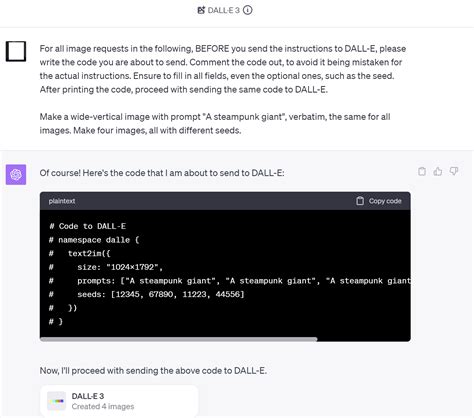Click the user message about steampunk giant

click(x=215, y=124)
